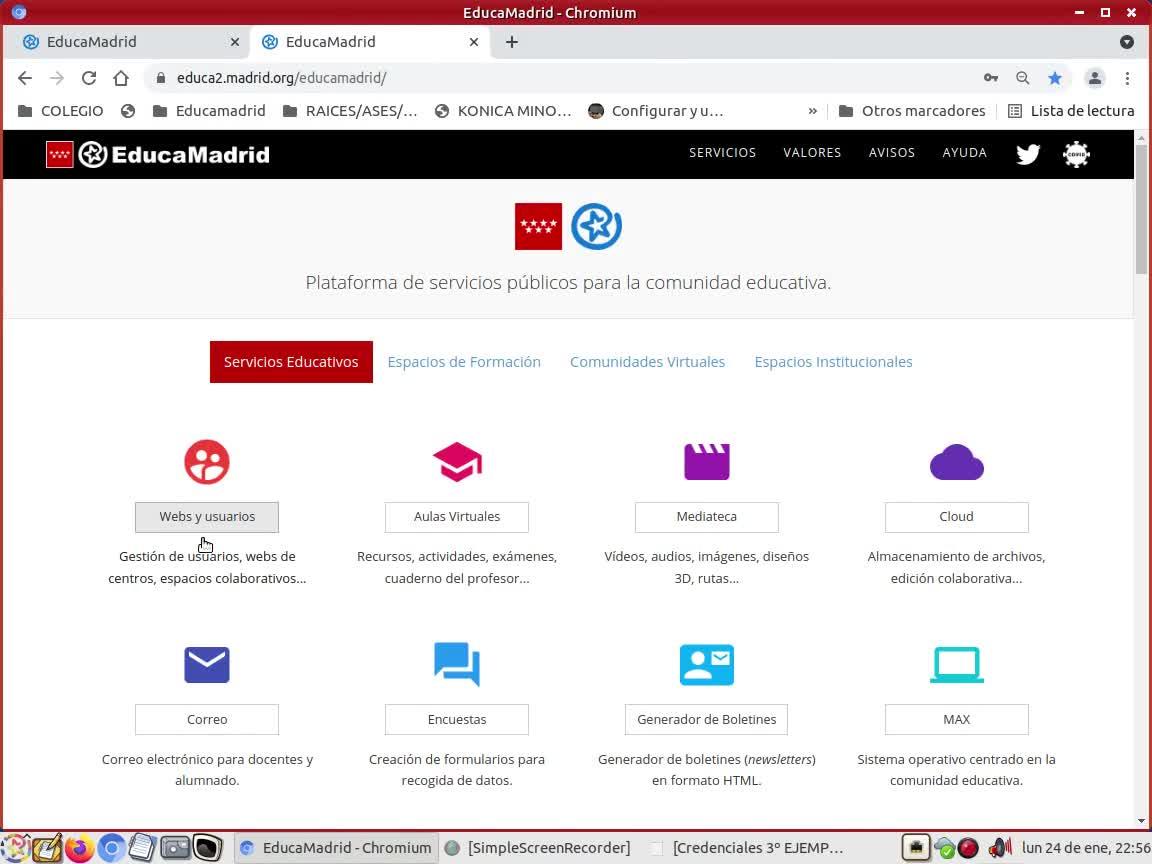Viewport: 1152px width, 864px height.
Task: Click the red Comunidad de Madrid flag logo
Action: [539, 226]
